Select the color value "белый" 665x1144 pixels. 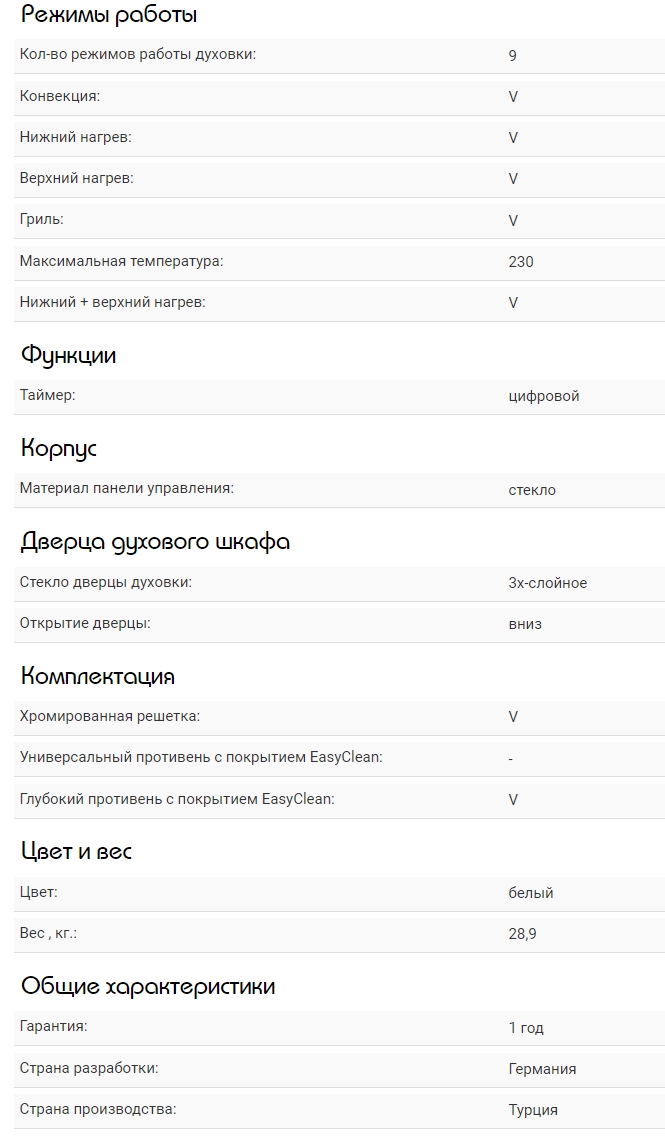531,892
